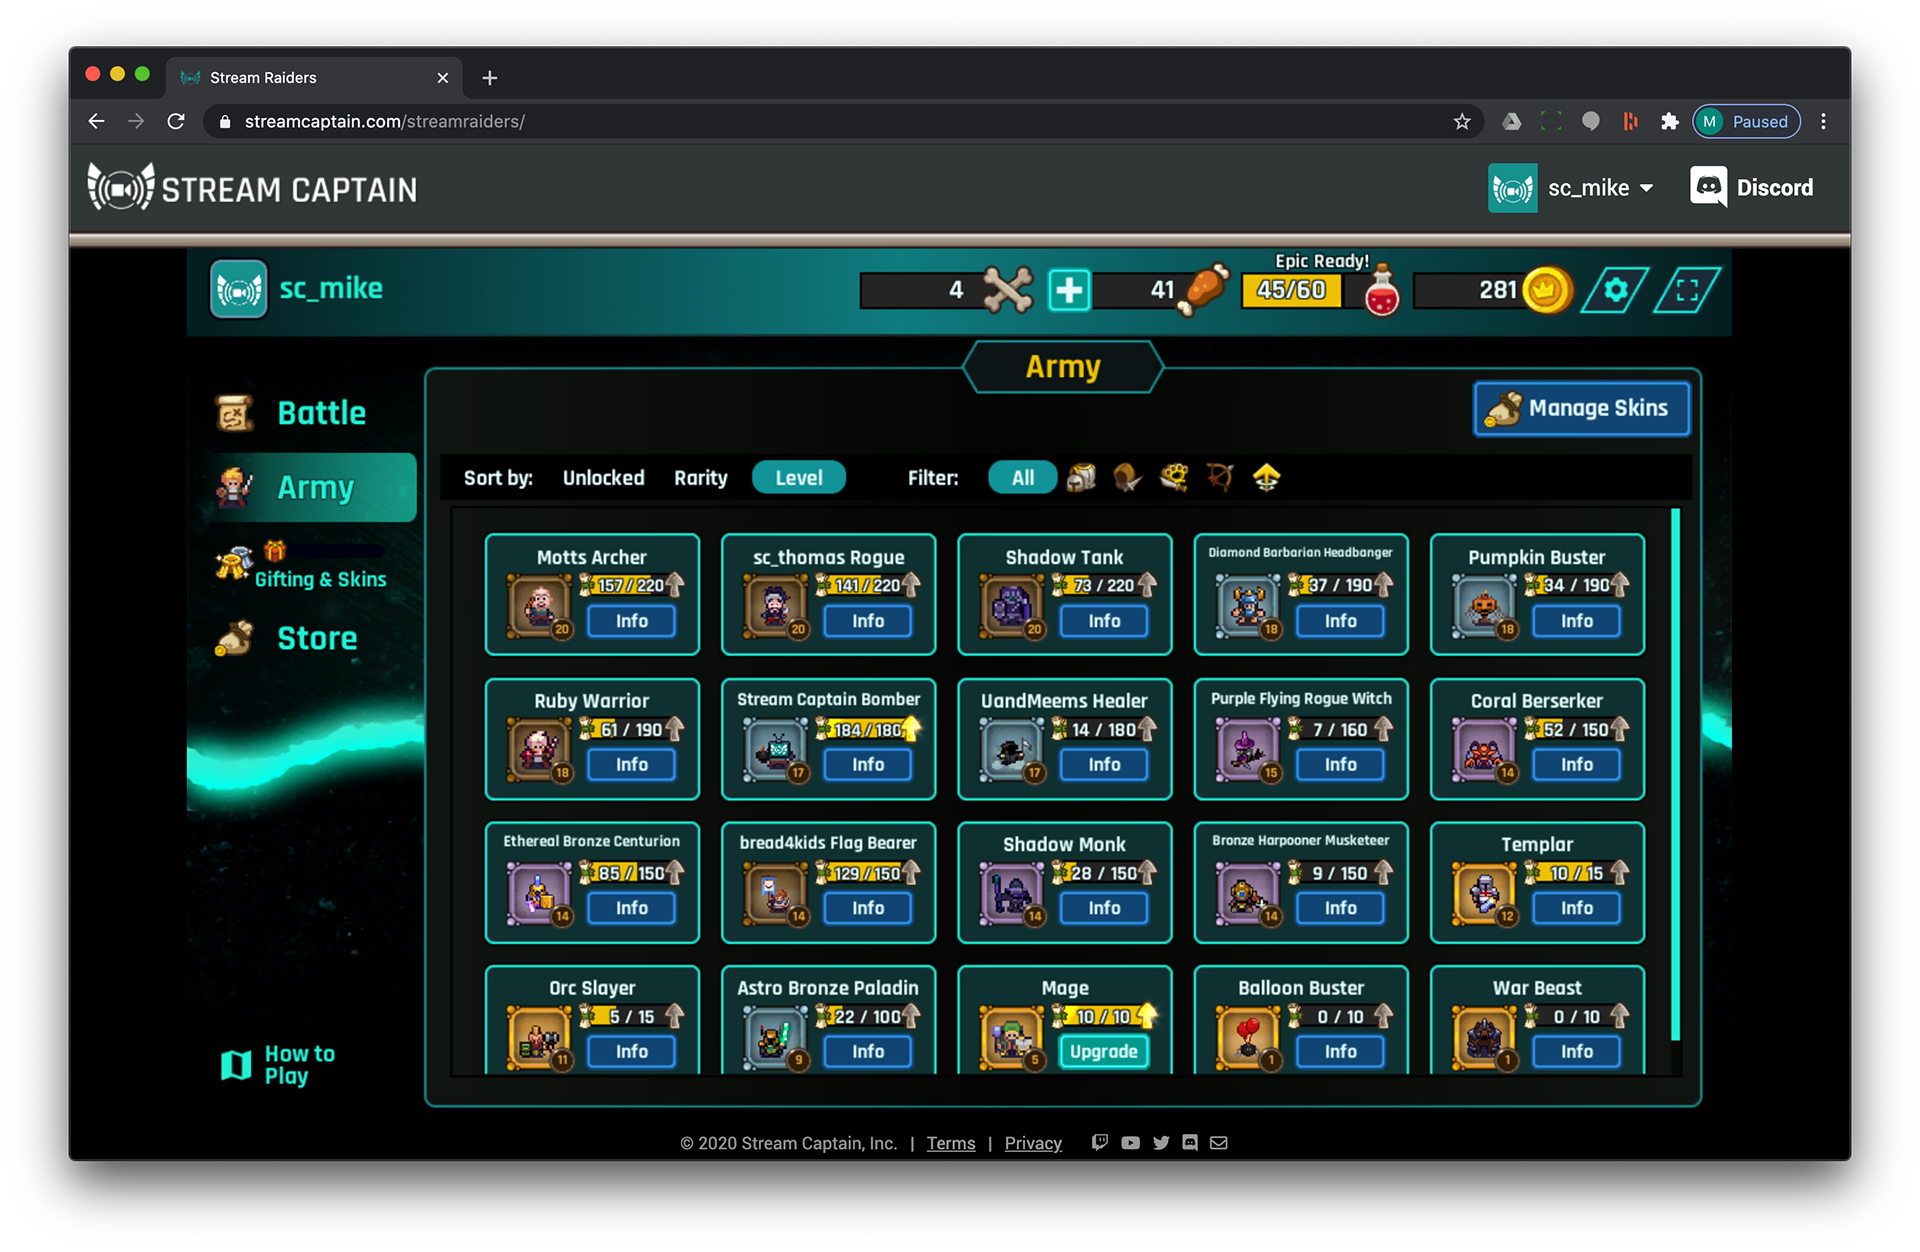Sort army by Level

[x=799, y=478]
